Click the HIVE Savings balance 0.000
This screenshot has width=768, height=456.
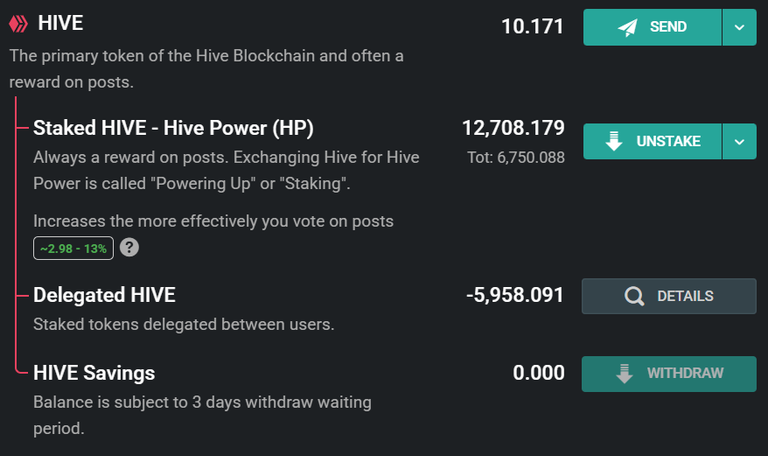pyautogui.click(x=539, y=373)
